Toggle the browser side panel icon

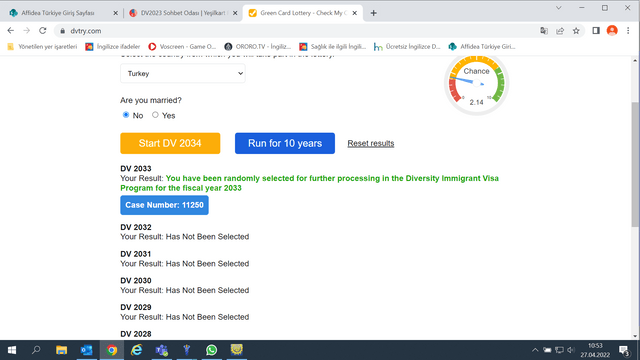596,31
